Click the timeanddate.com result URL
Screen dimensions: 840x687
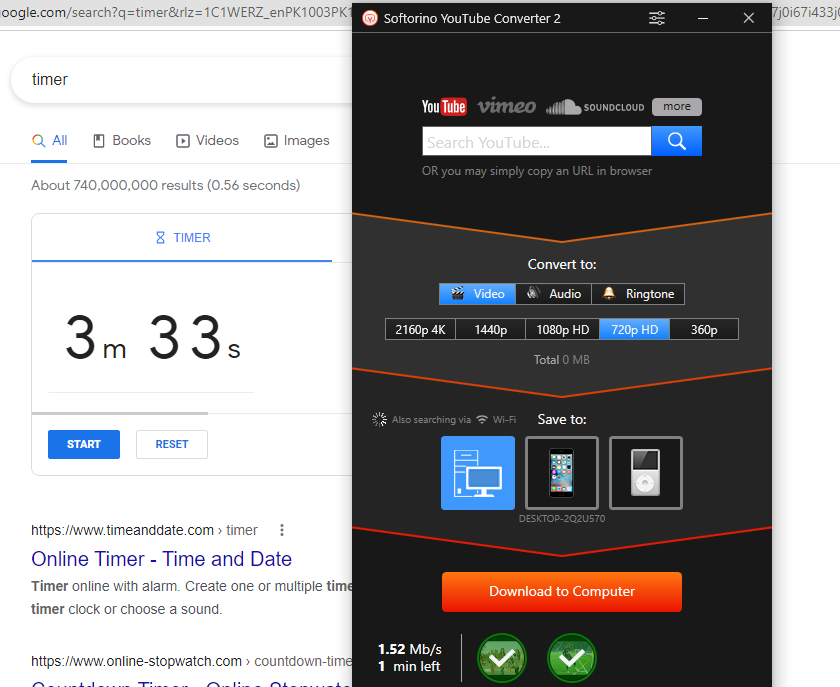tap(144, 530)
